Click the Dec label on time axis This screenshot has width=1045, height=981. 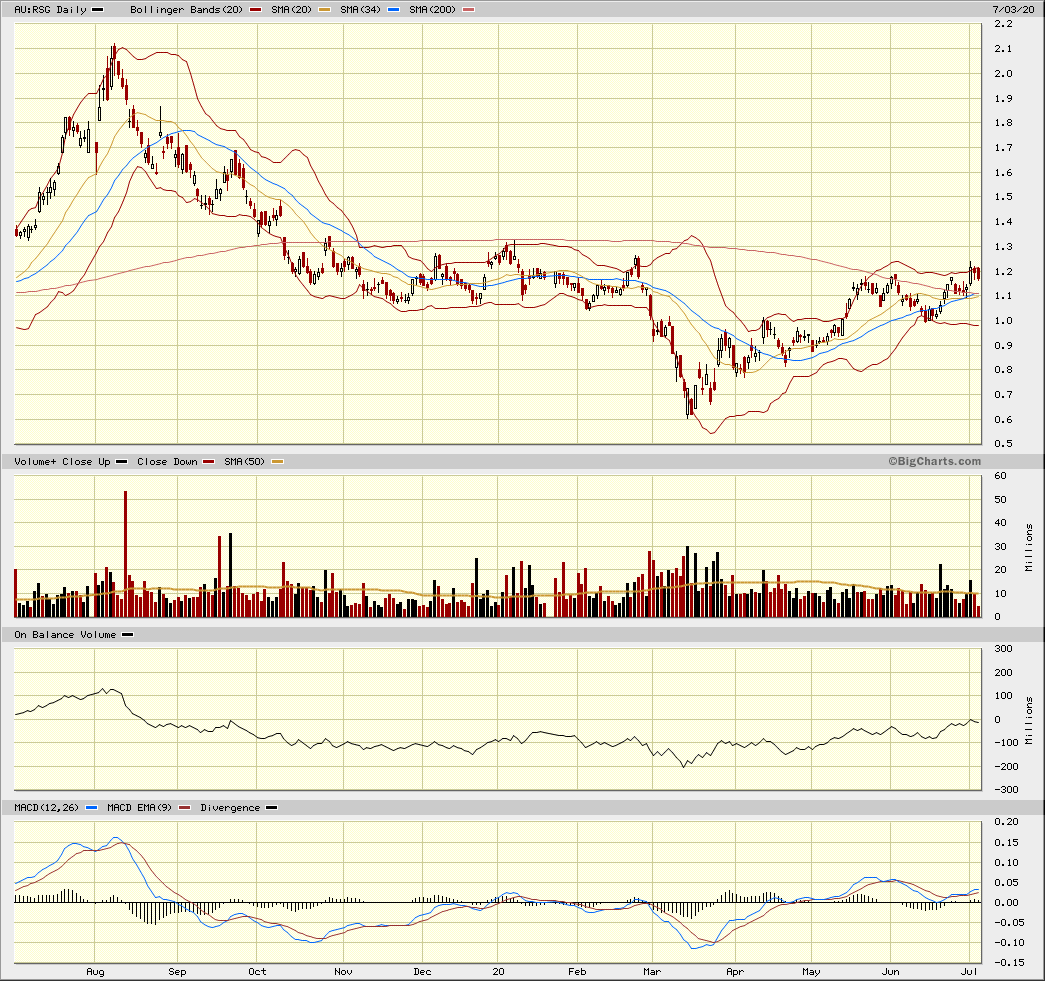(422, 972)
